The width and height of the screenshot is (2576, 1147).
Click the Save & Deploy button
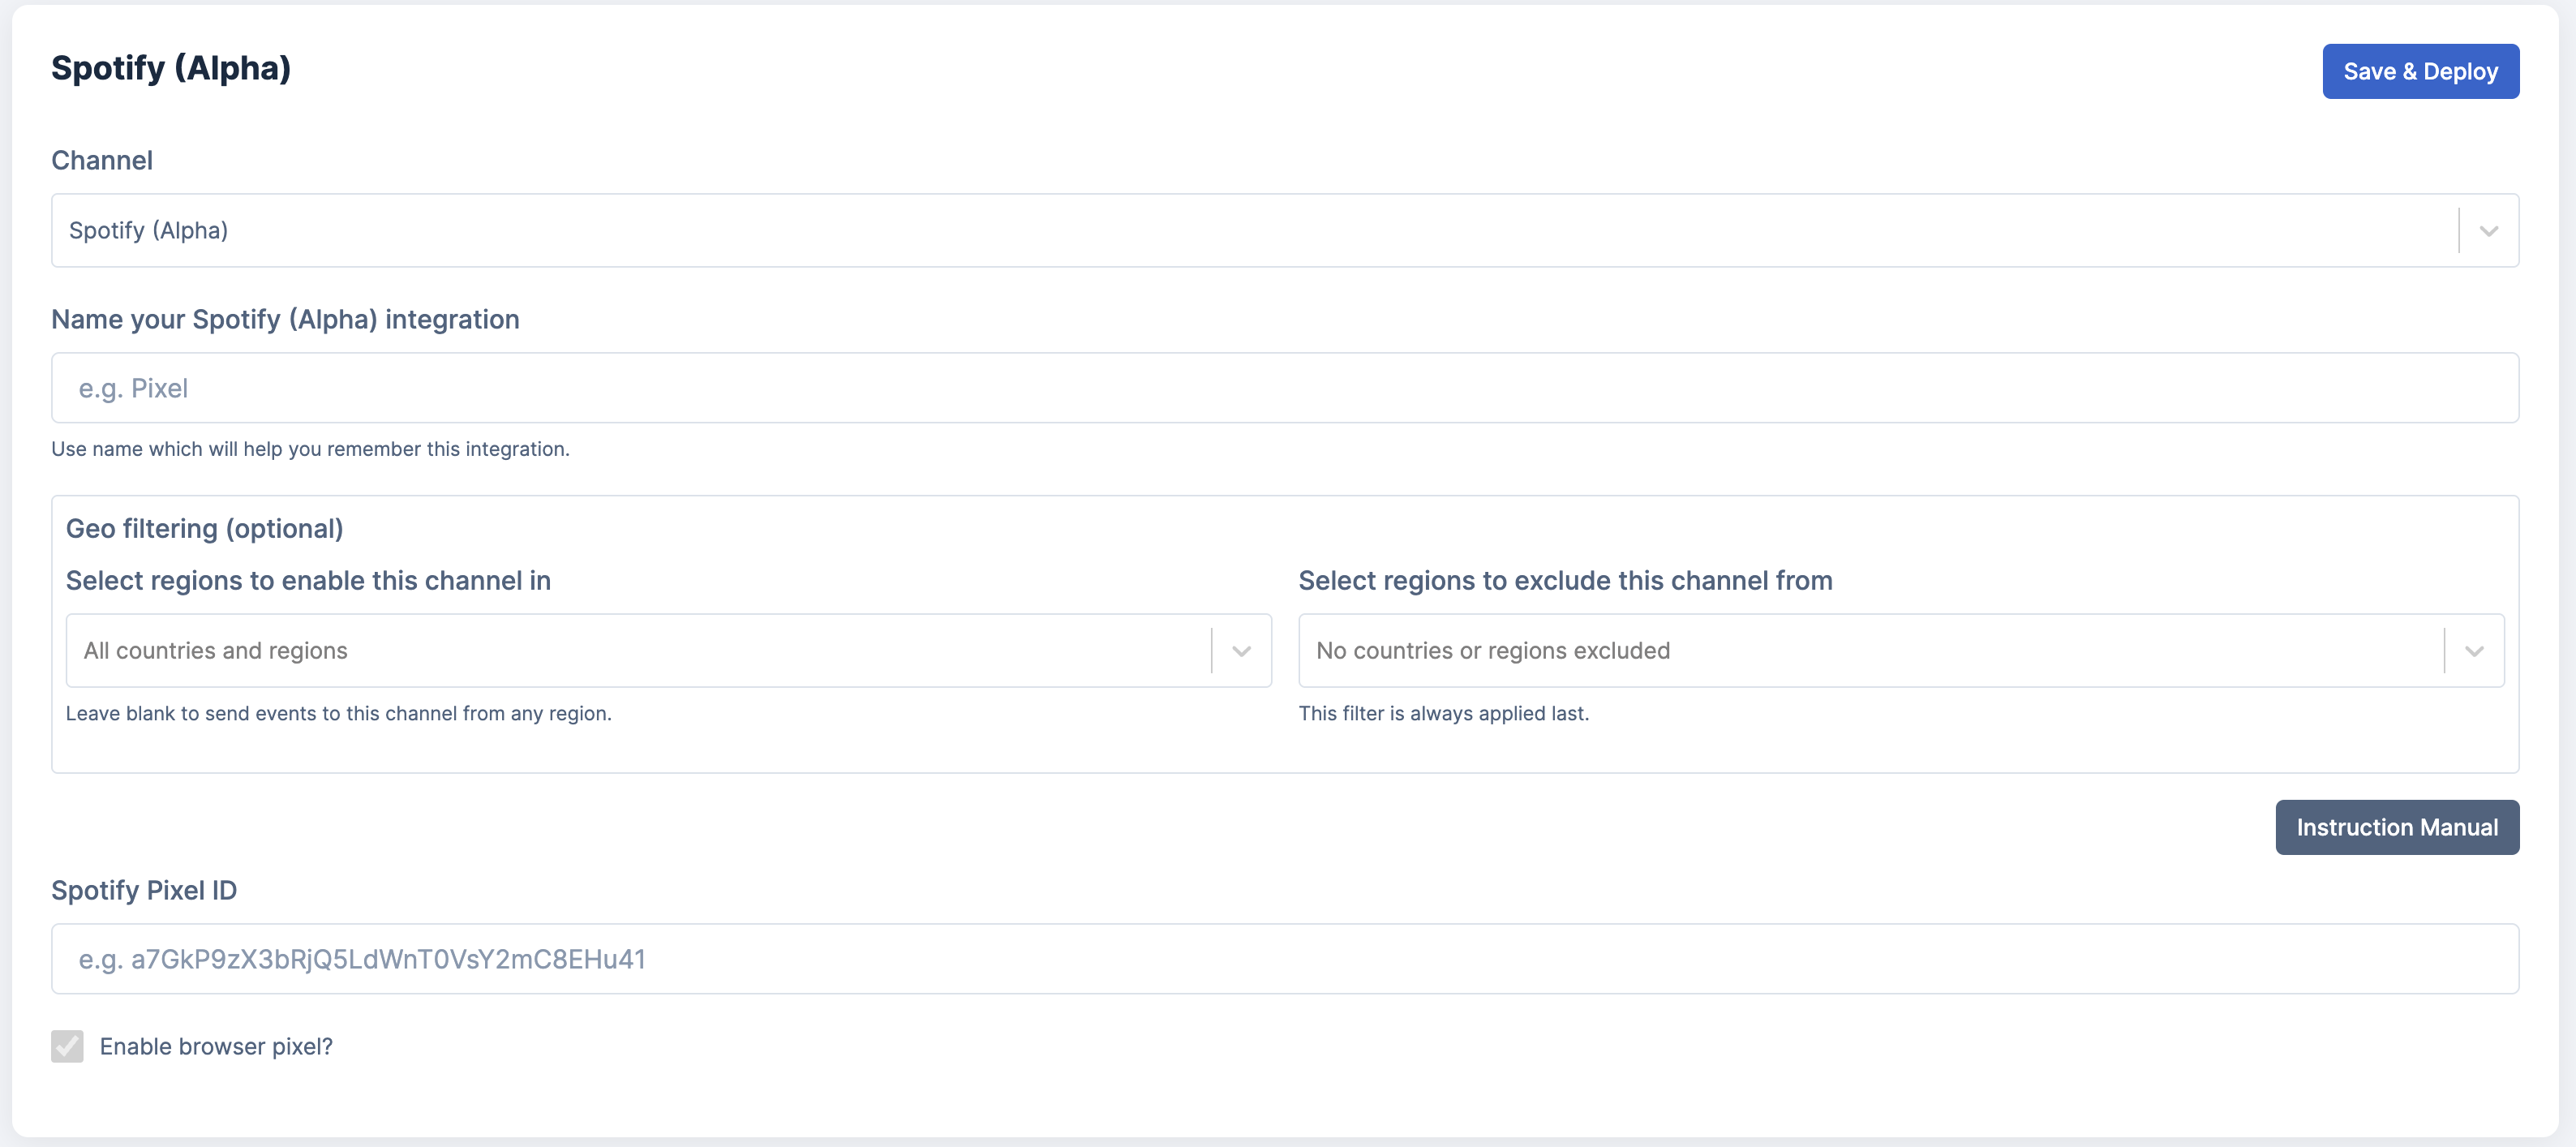point(2420,71)
